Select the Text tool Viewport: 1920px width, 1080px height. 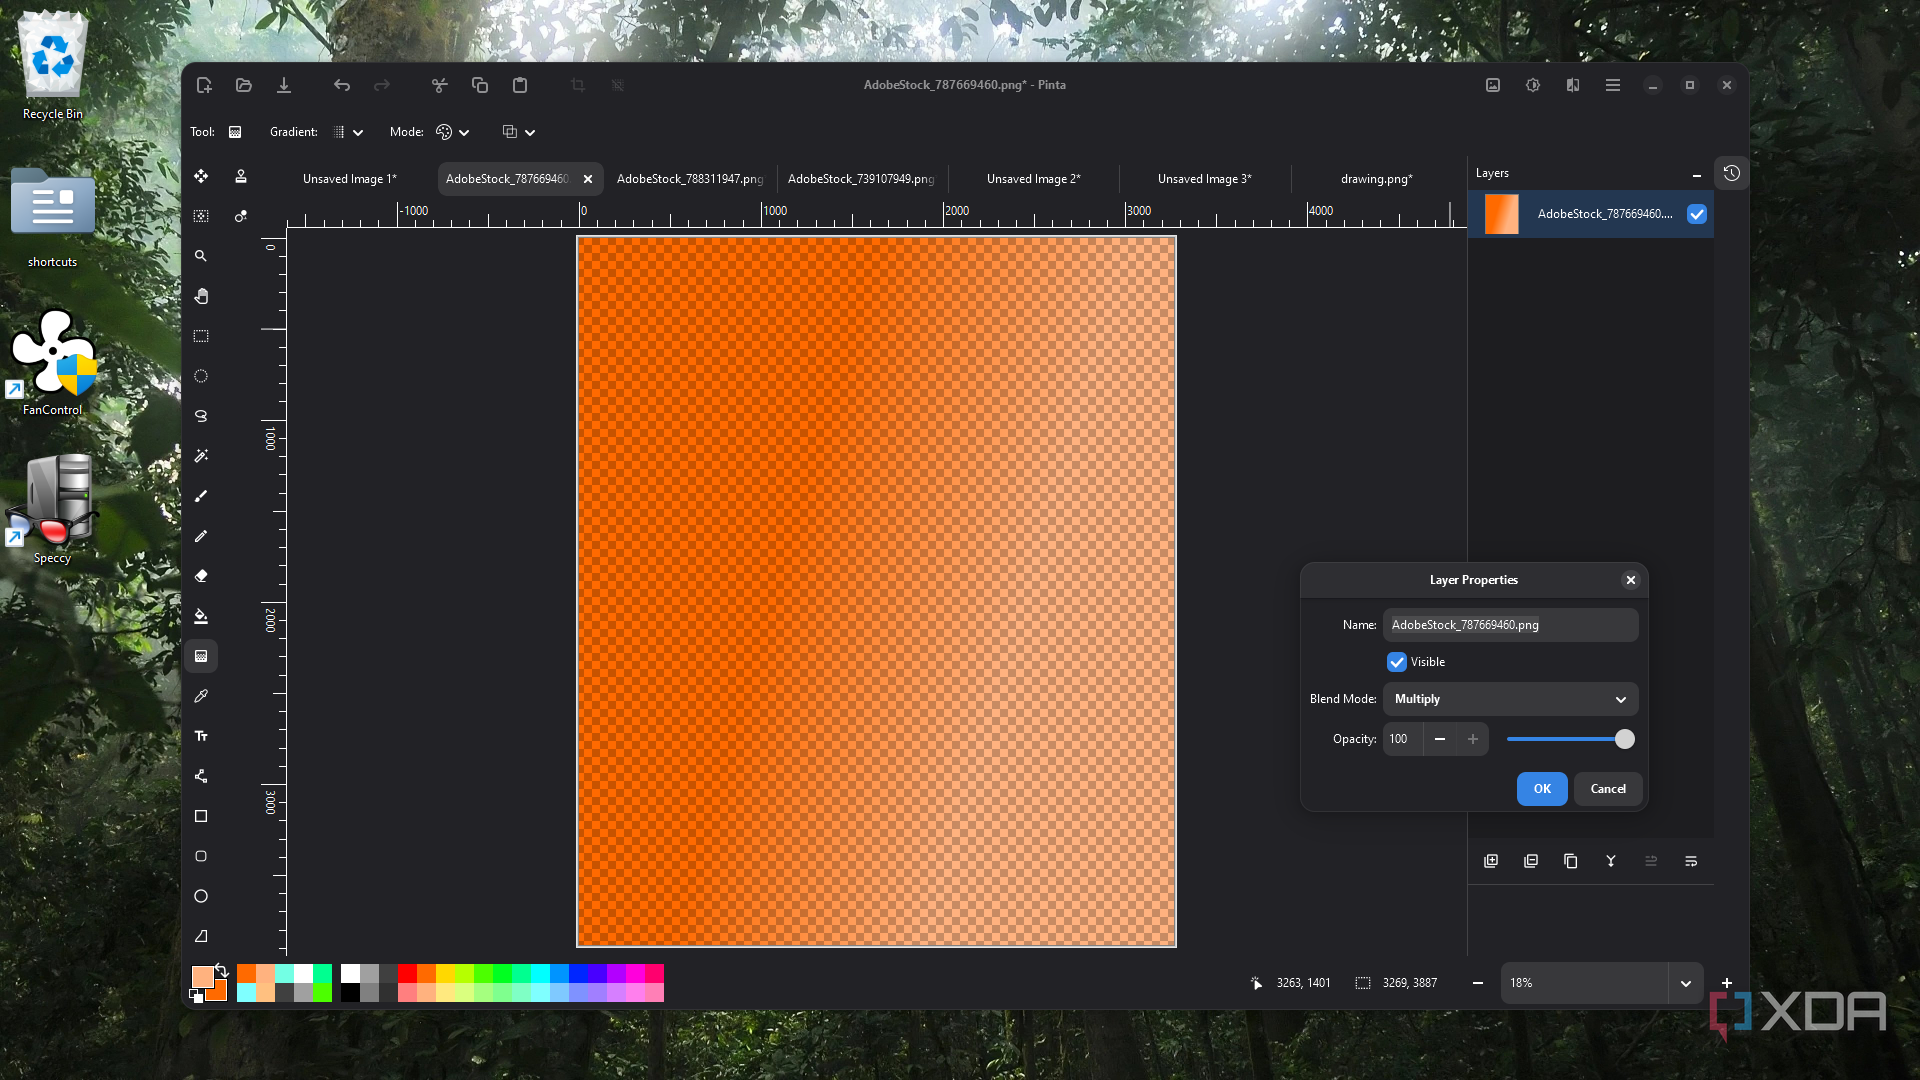click(201, 736)
